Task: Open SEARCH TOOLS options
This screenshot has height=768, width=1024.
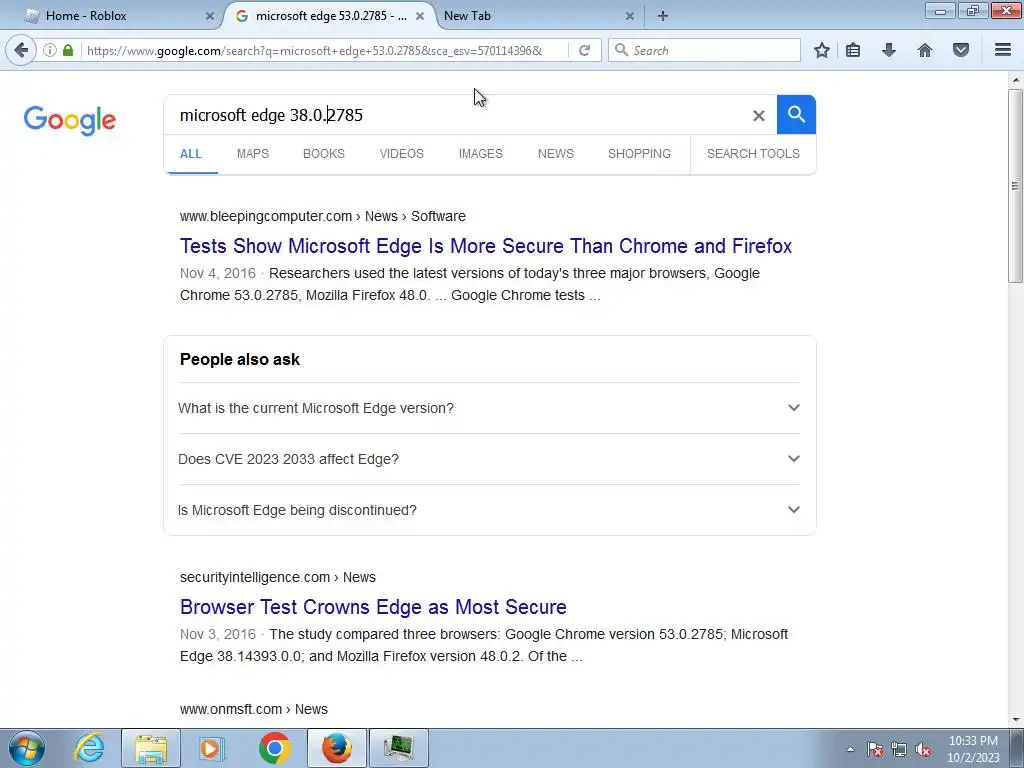Action: (x=753, y=154)
